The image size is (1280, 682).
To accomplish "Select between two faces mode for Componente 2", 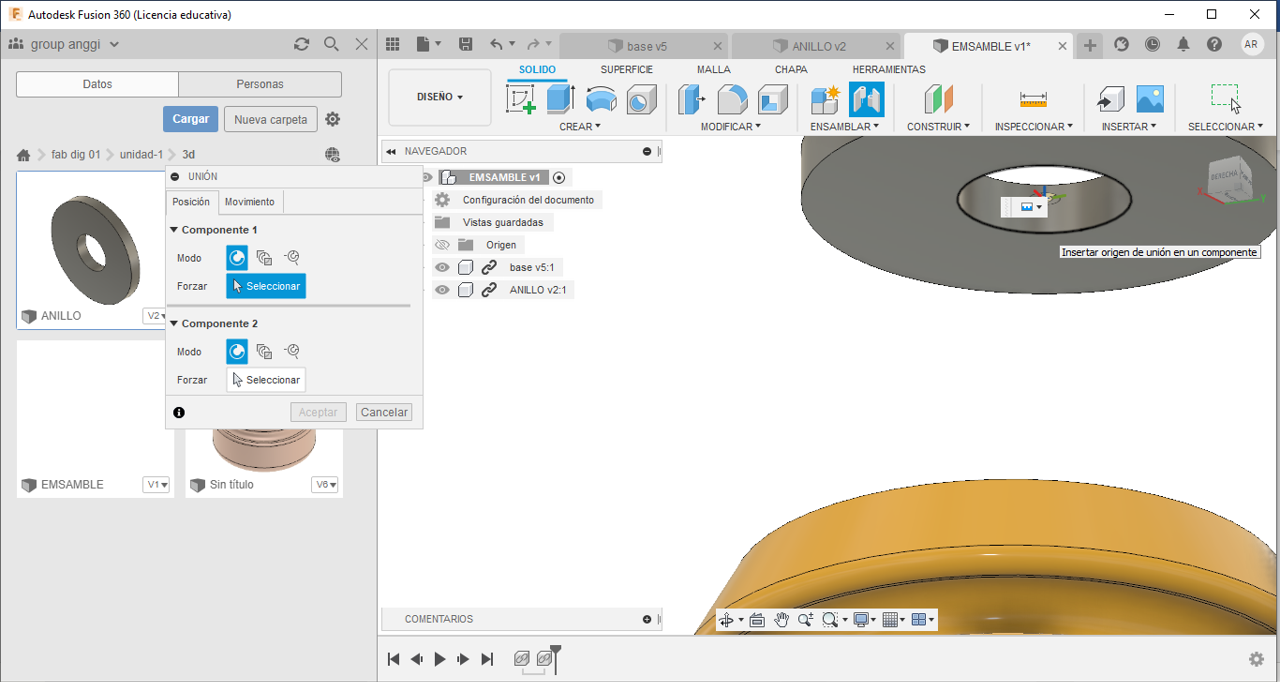I will [x=264, y=352].
